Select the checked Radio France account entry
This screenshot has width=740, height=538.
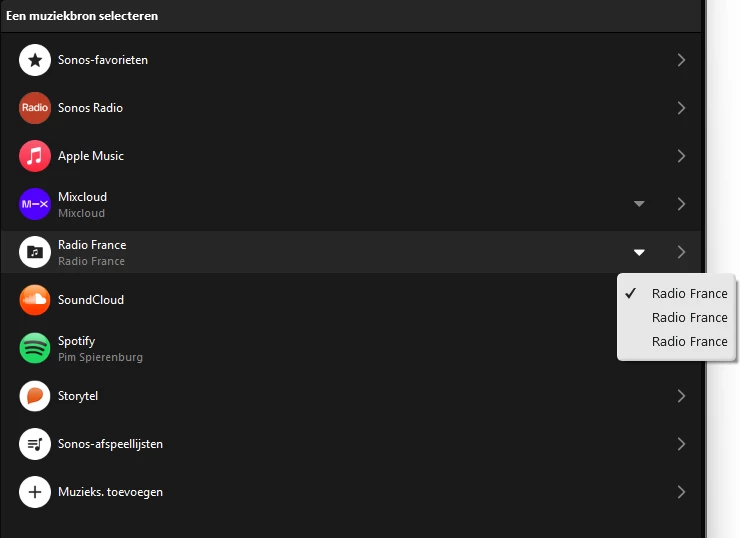point(689,293)
